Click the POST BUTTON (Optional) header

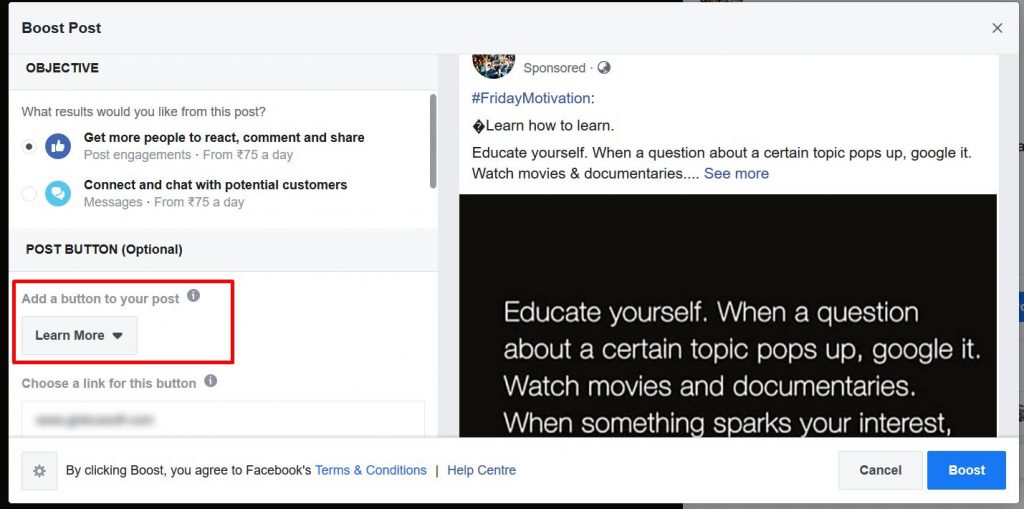(104, 250)
